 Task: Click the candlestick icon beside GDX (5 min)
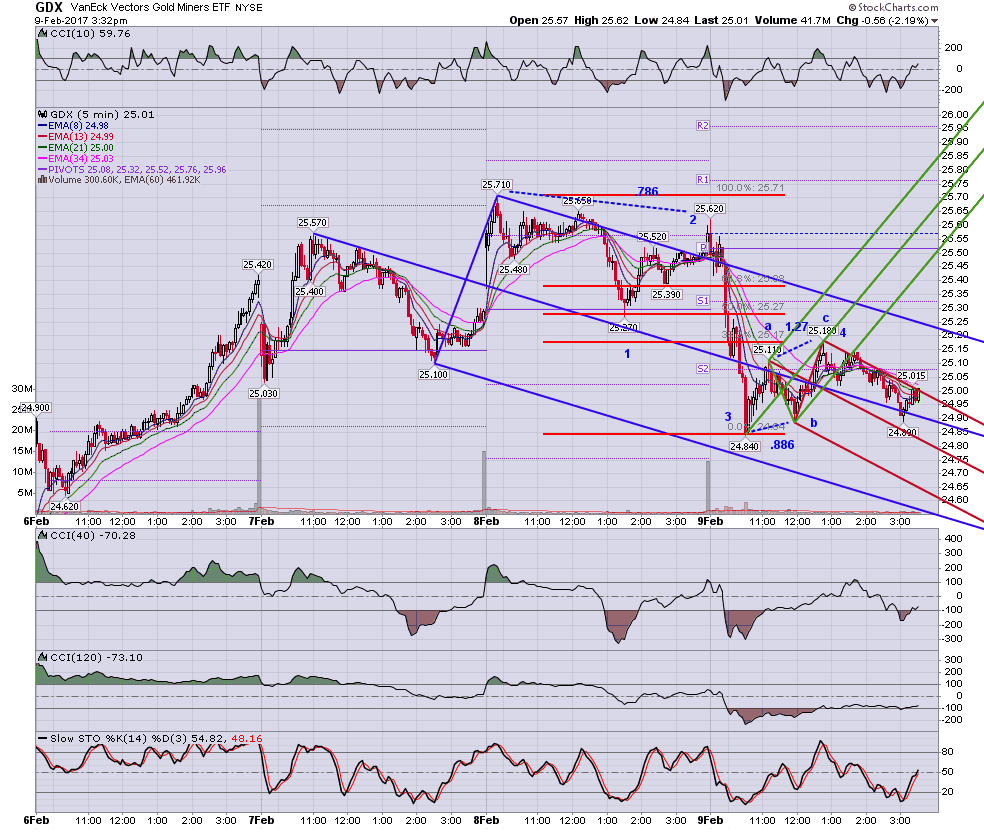point(43,114)
